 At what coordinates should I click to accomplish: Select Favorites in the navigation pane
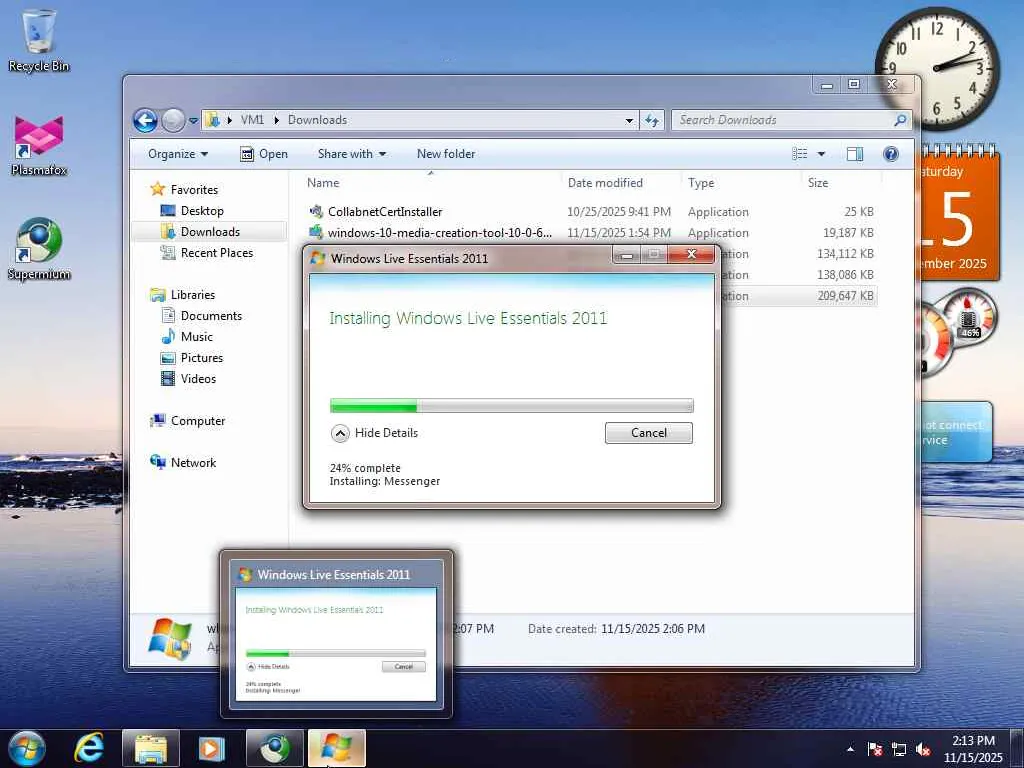tap(194, 190)
